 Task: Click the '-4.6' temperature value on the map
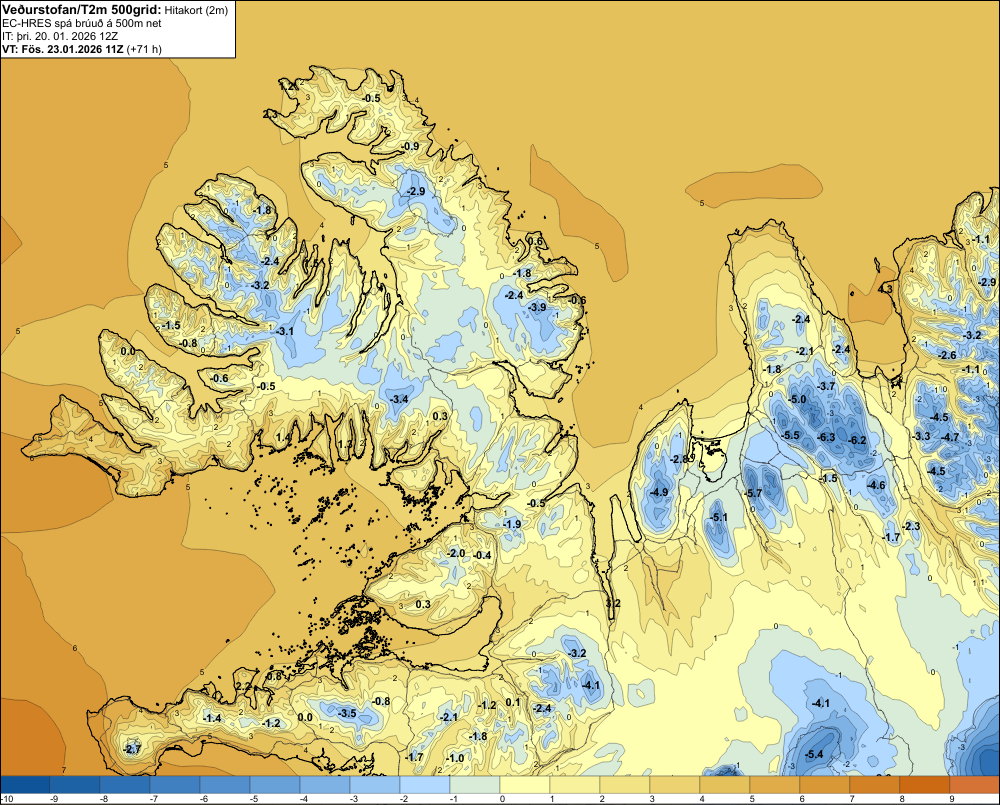[876, 485]
